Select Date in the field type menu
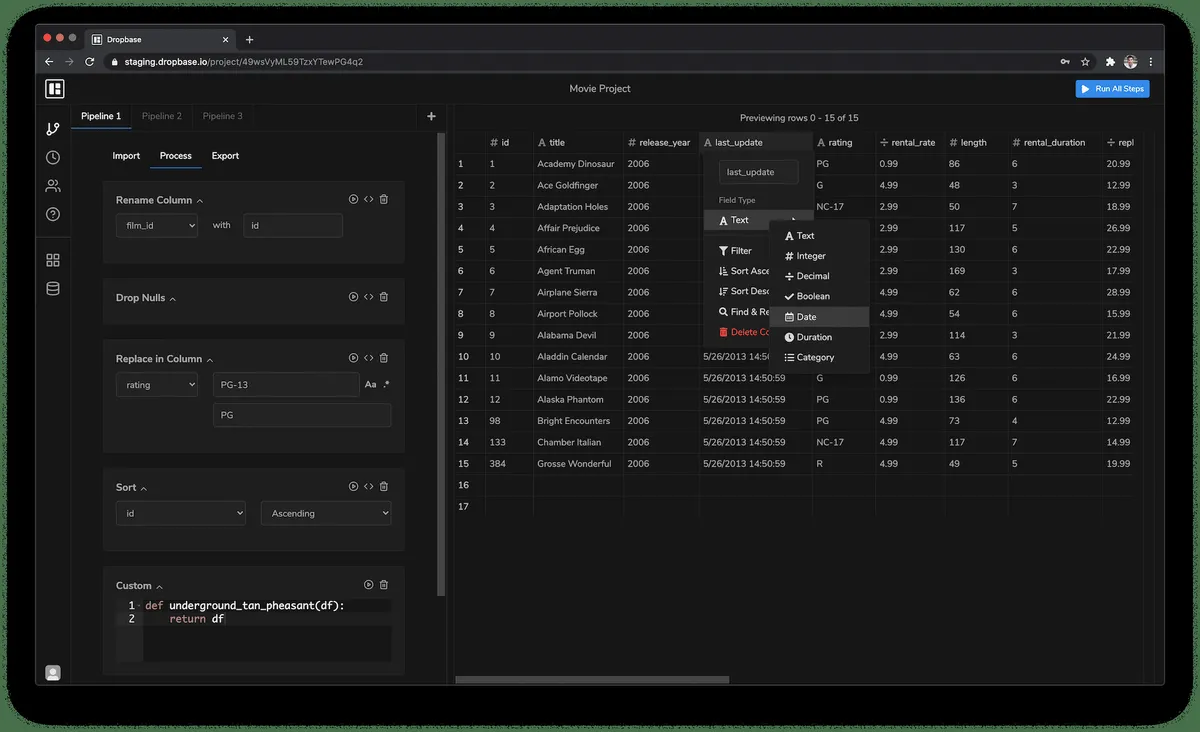The image size is (1200, 732). [x=805, y=317]
